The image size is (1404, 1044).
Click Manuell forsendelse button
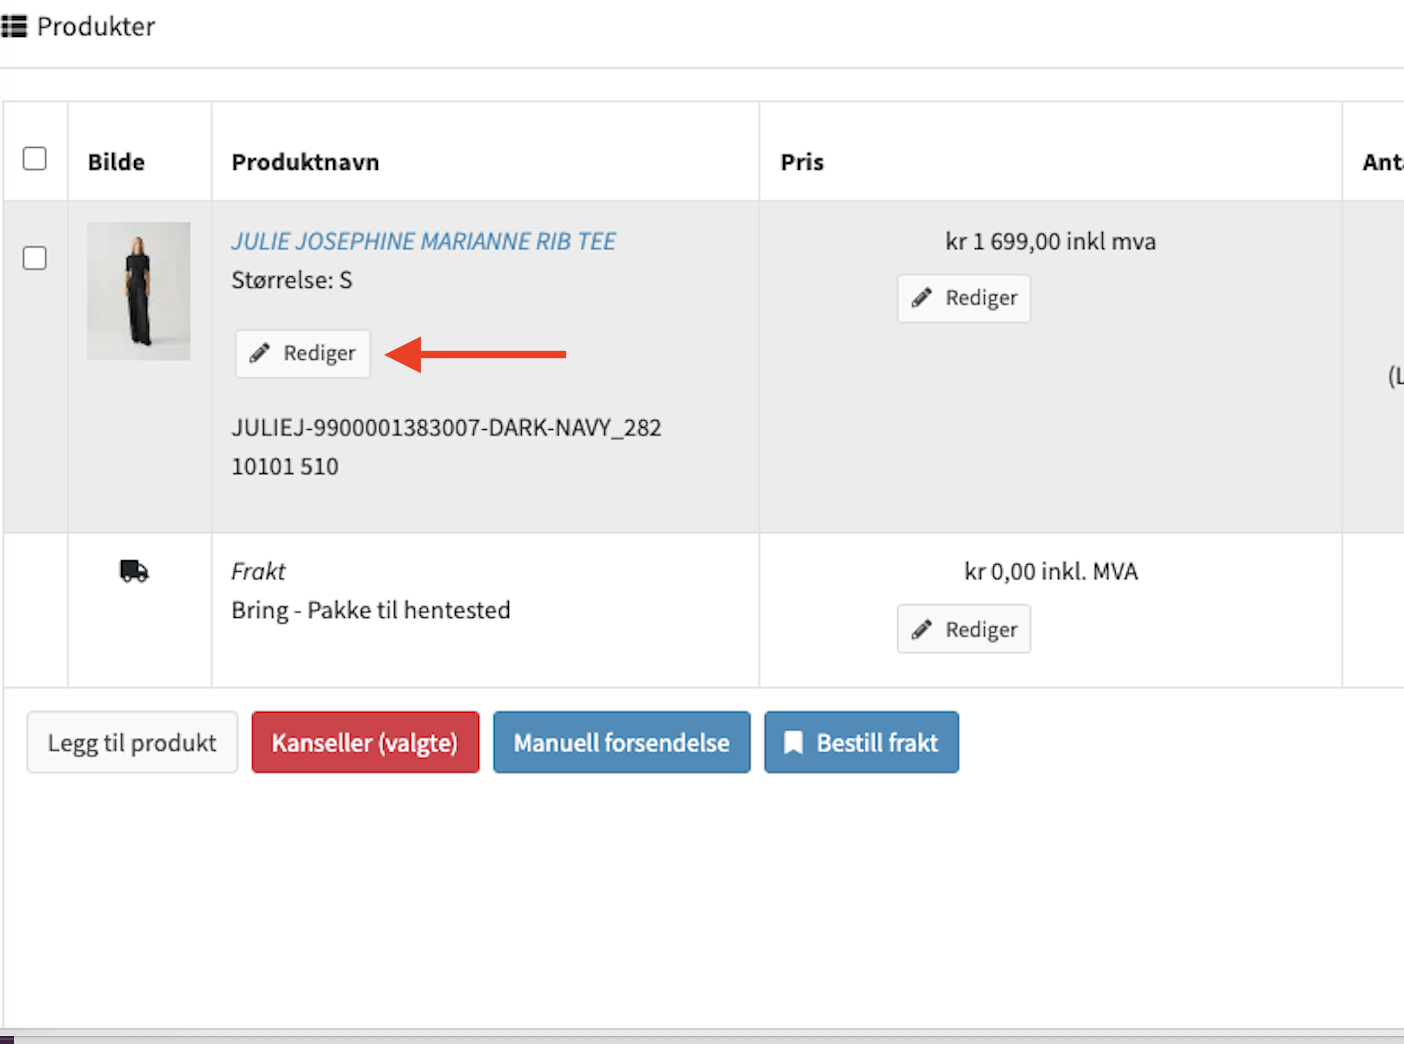621,743
